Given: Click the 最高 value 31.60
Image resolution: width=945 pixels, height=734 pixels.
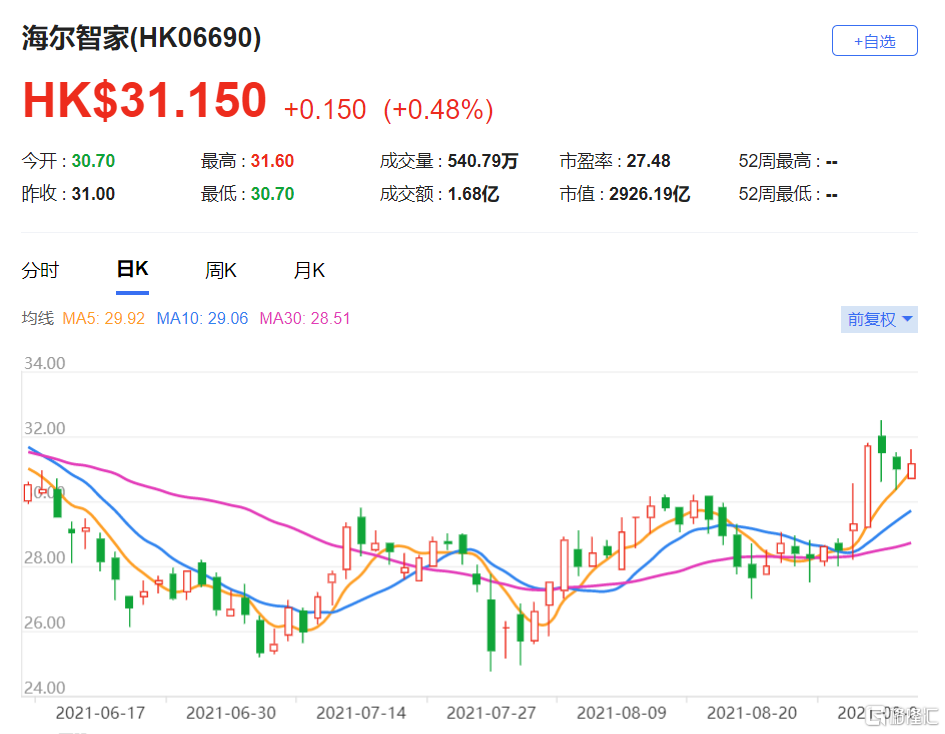Looking at the screenshot, I should point(272,161).
